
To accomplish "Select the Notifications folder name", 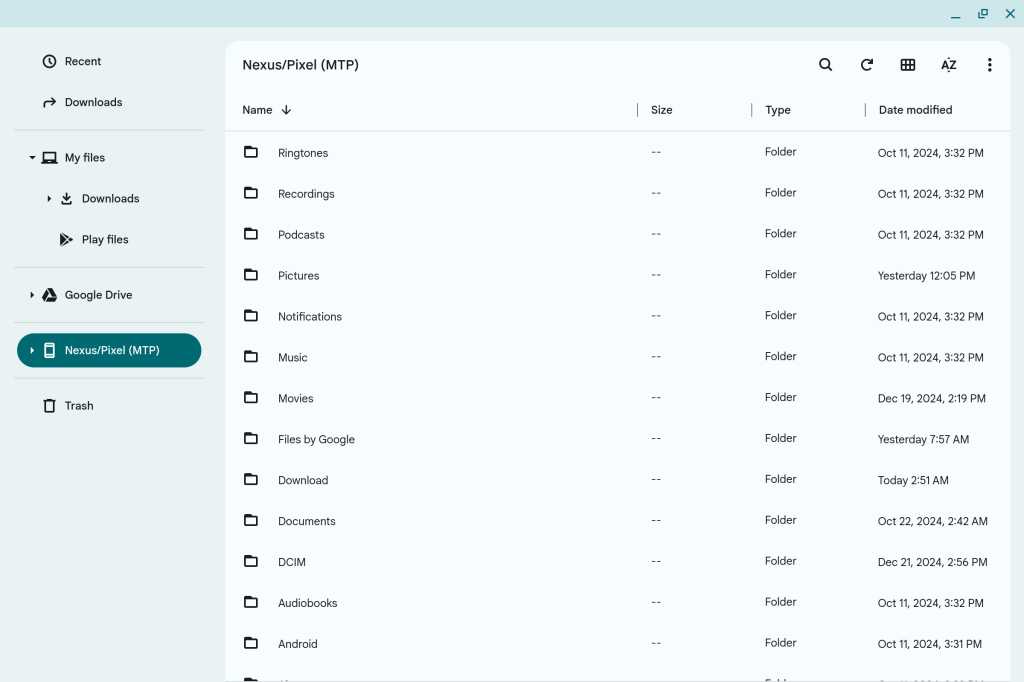I will coord(310,317).
